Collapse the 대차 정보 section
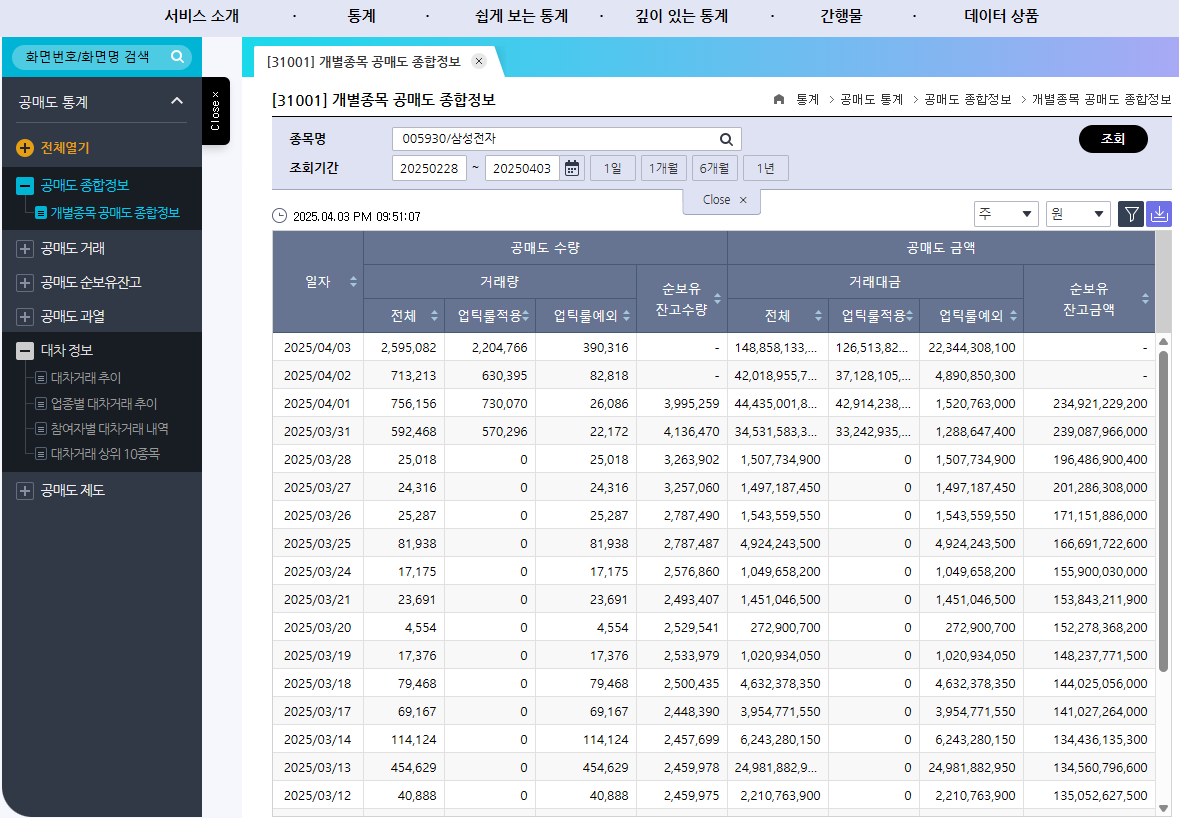The image size is (1179, 818). pyautogui.click(x=25, y=350)
